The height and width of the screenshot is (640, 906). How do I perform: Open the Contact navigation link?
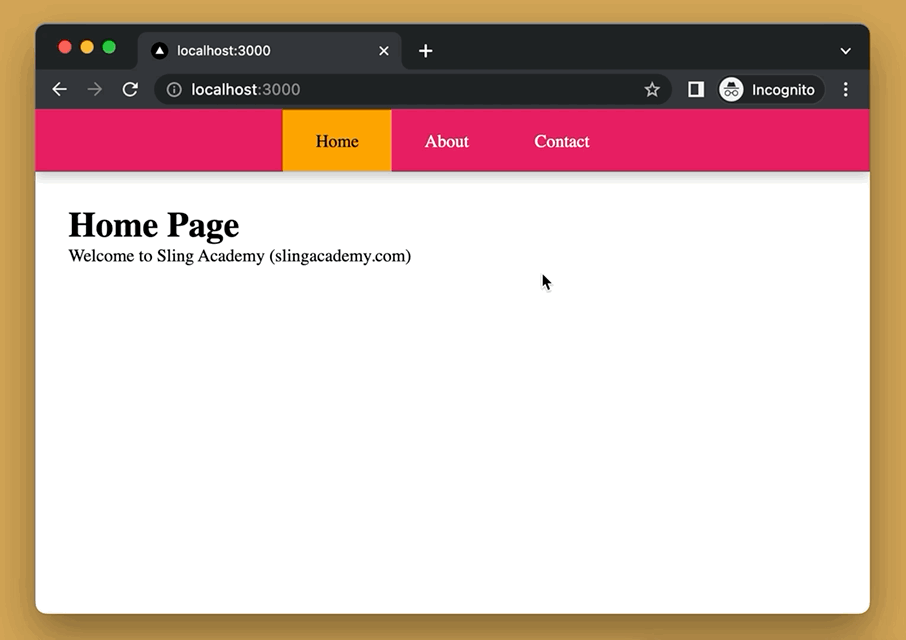pyautogui.click(x=562, y=141)
